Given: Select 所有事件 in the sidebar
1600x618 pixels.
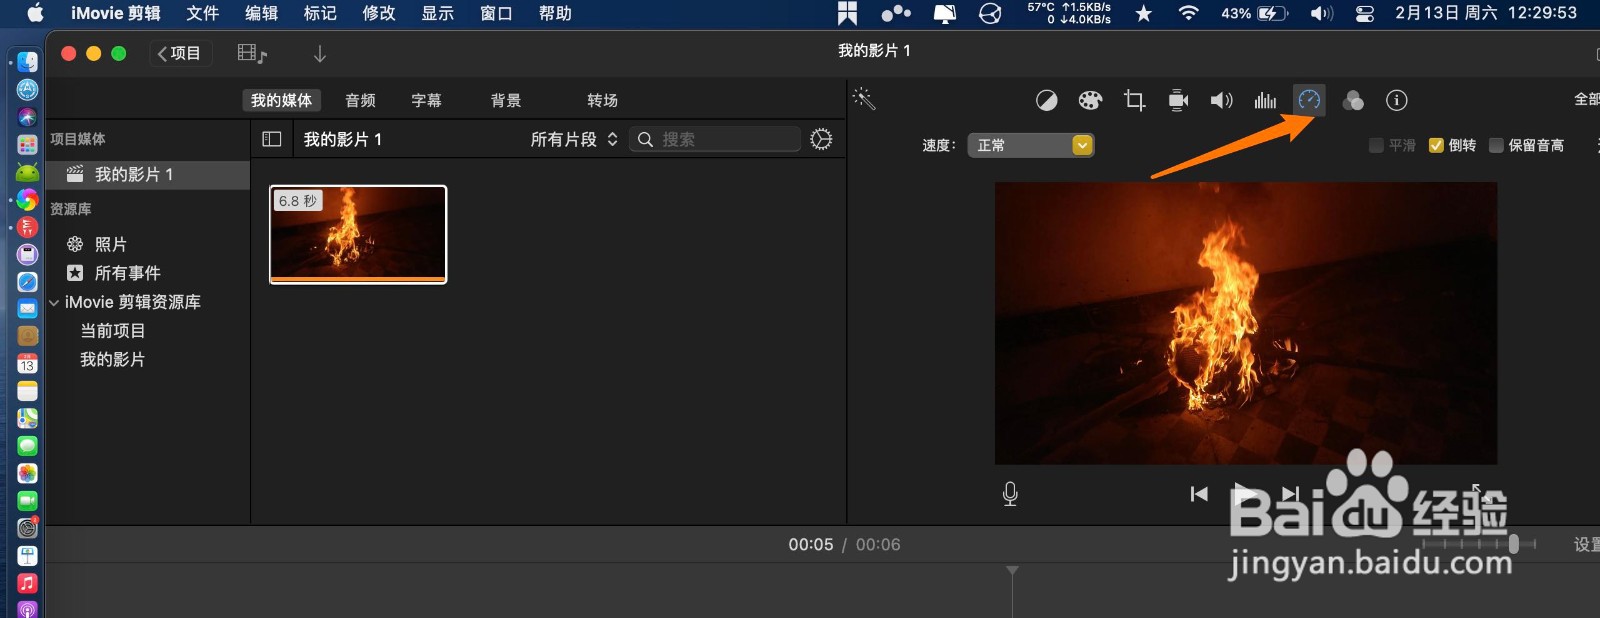Looking at the screenshot, I should click(127, 273).
